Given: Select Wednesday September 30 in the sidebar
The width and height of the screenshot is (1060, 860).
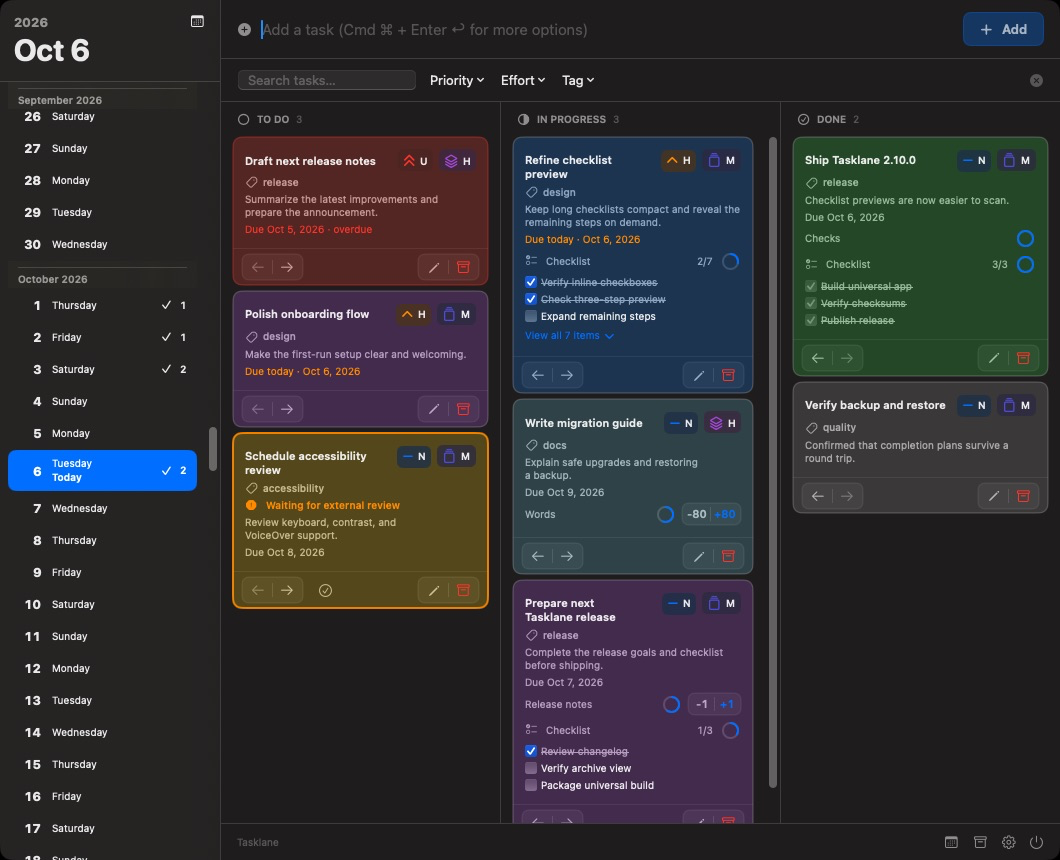Looking at the screenshot, I should [x=103, y=245].
